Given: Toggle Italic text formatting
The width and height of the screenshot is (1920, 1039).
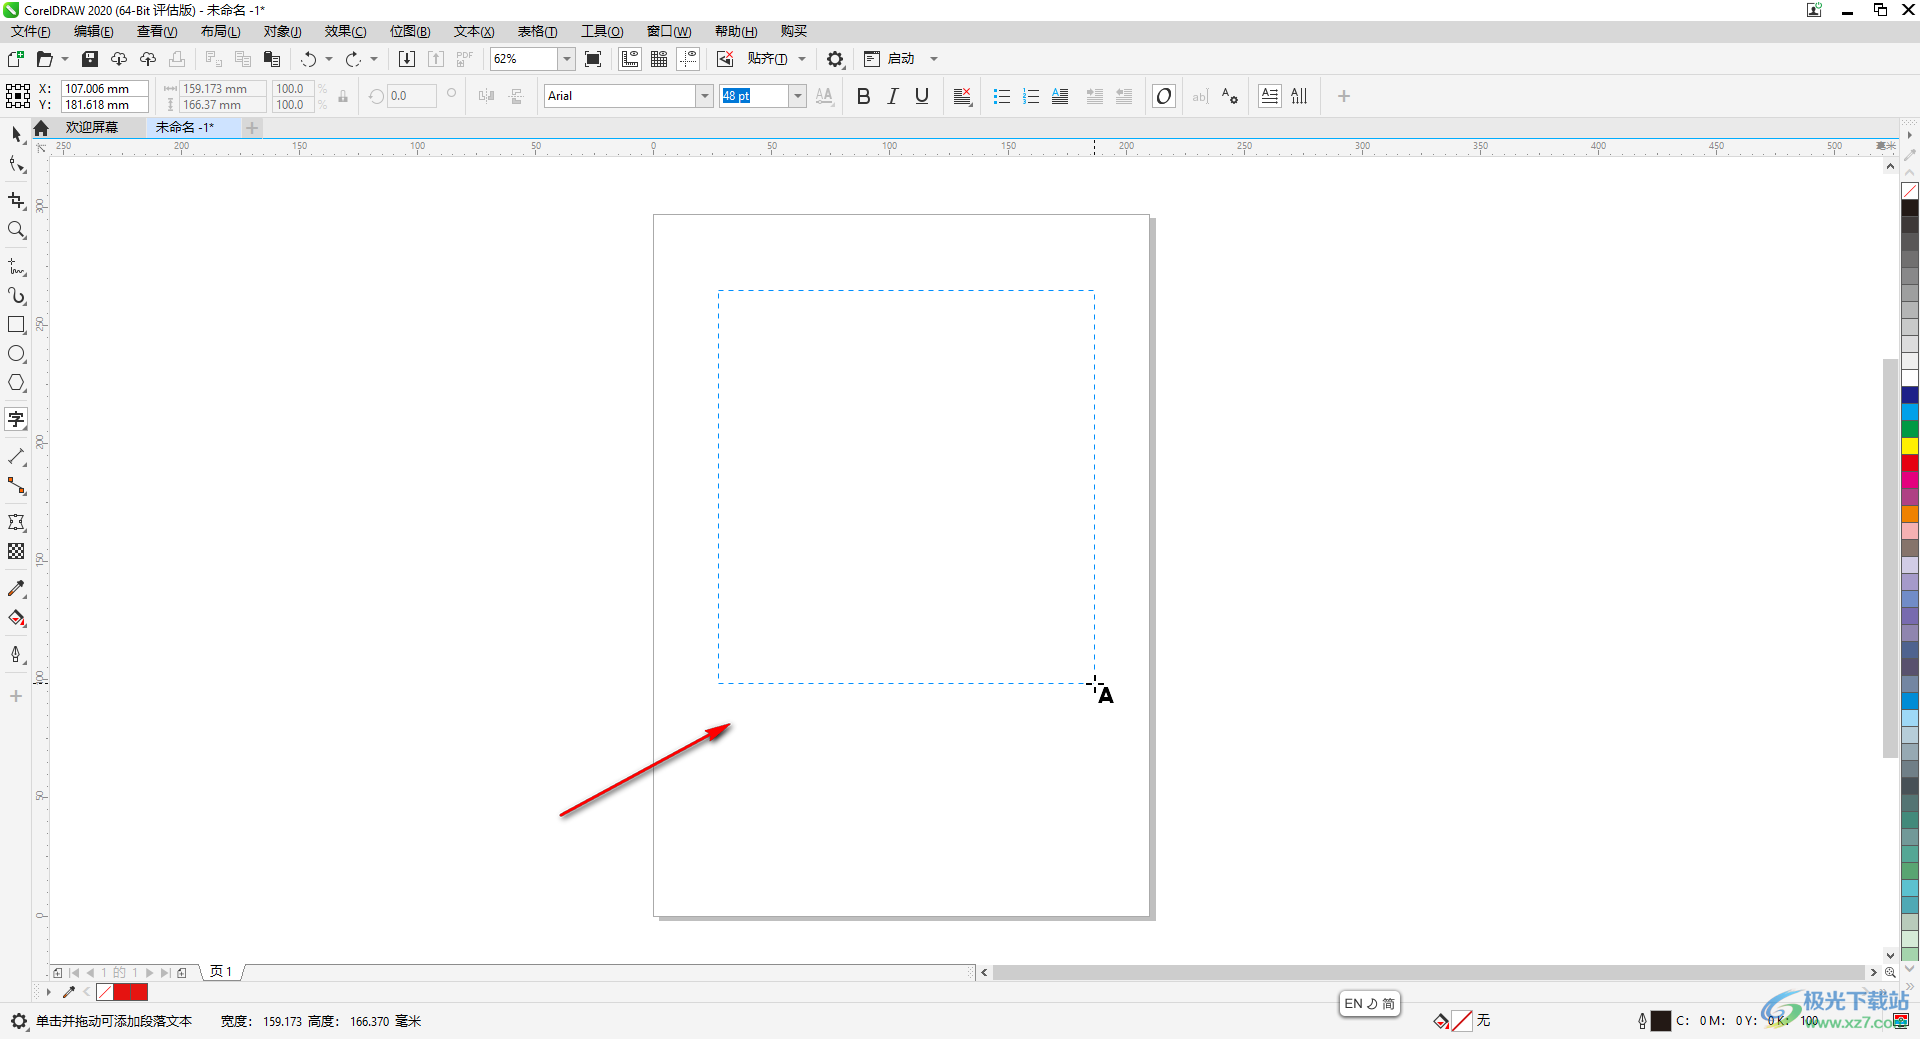Looking at the screenshot, I should [x=893, y=96].
